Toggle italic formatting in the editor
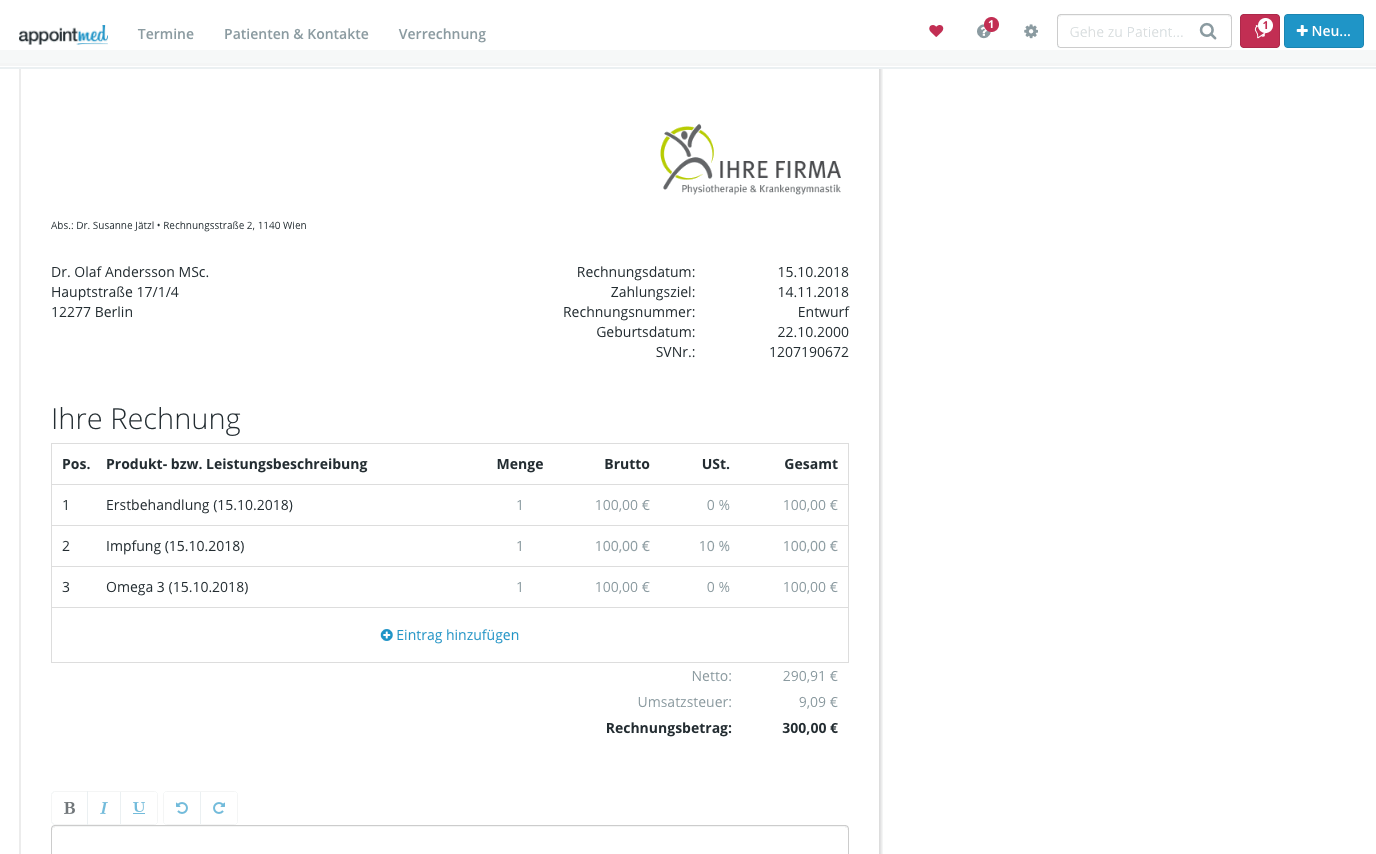 pos(104,808)
